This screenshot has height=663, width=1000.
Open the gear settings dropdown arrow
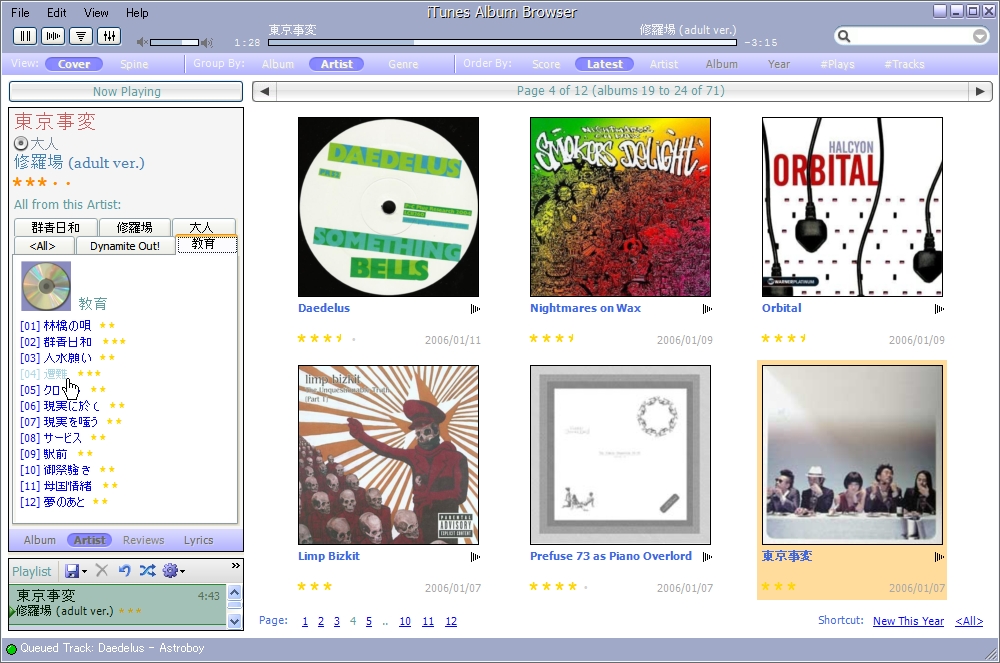(182, 572)
